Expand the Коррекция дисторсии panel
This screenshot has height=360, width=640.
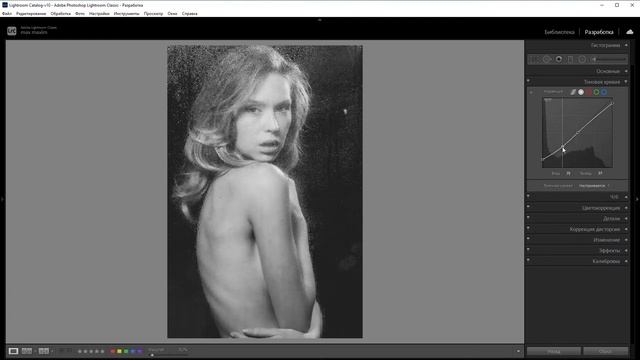[626, 229]
